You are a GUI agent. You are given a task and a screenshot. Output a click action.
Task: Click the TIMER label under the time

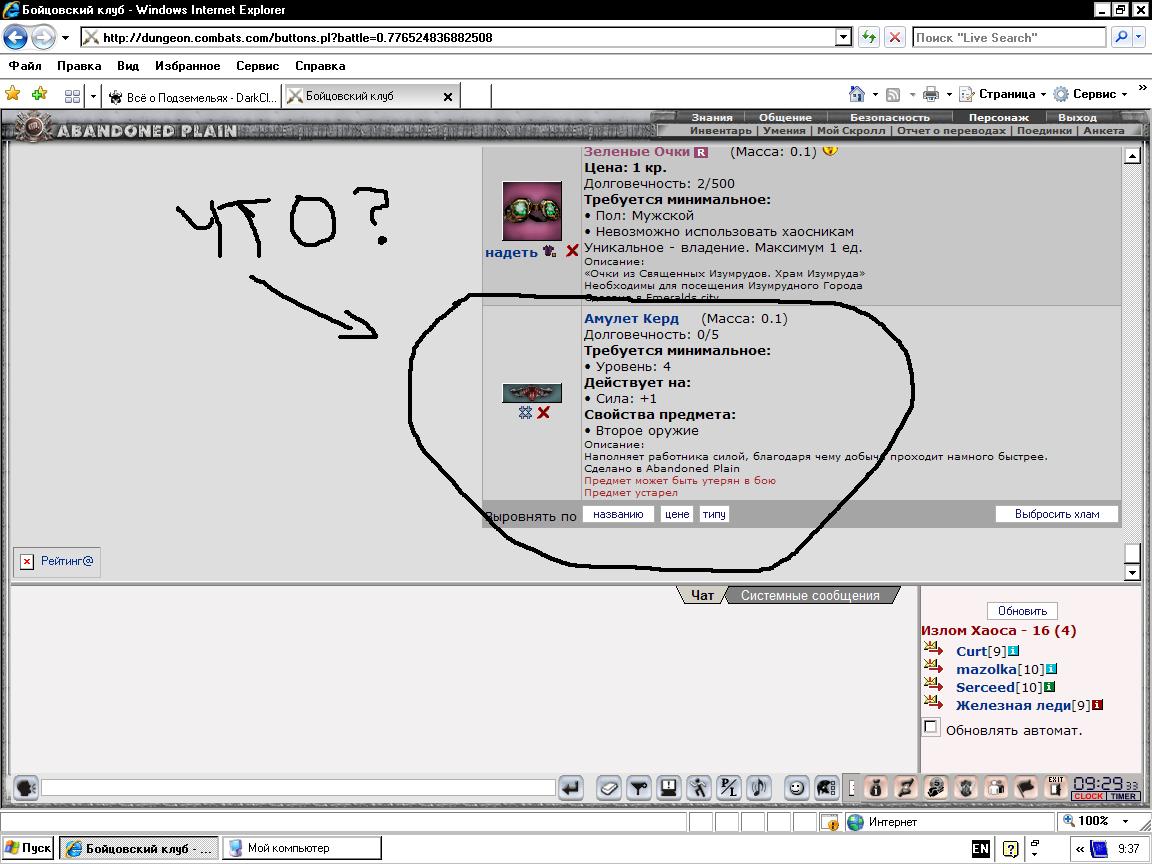click(x=1123, y=796)
